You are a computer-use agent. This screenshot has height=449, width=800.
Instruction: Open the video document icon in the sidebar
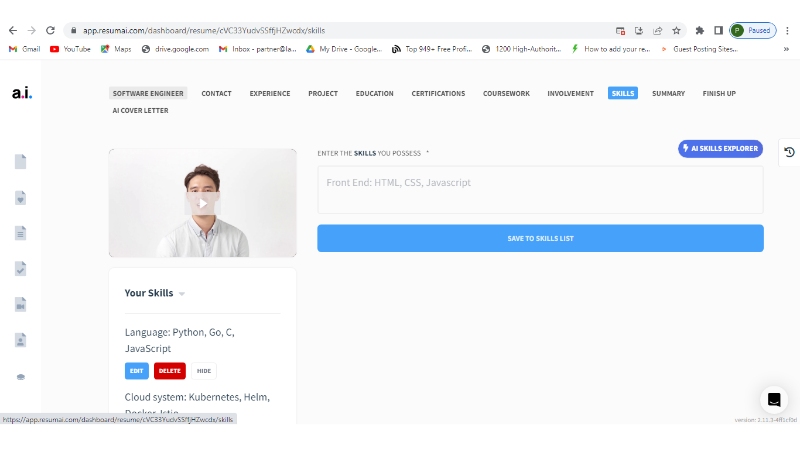[20, 304]
